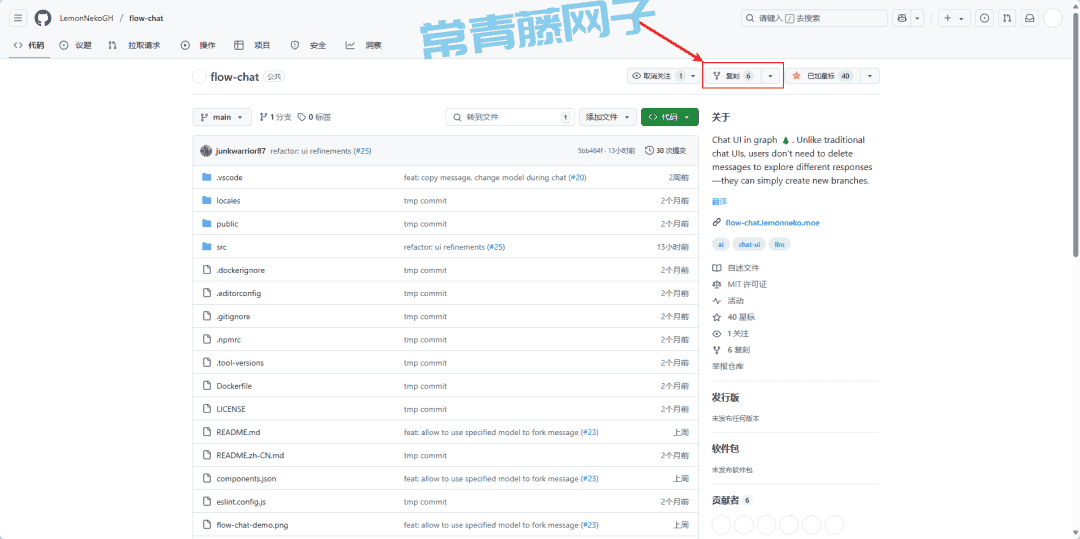Click the components.json file icon

click(x=206, y=478)
